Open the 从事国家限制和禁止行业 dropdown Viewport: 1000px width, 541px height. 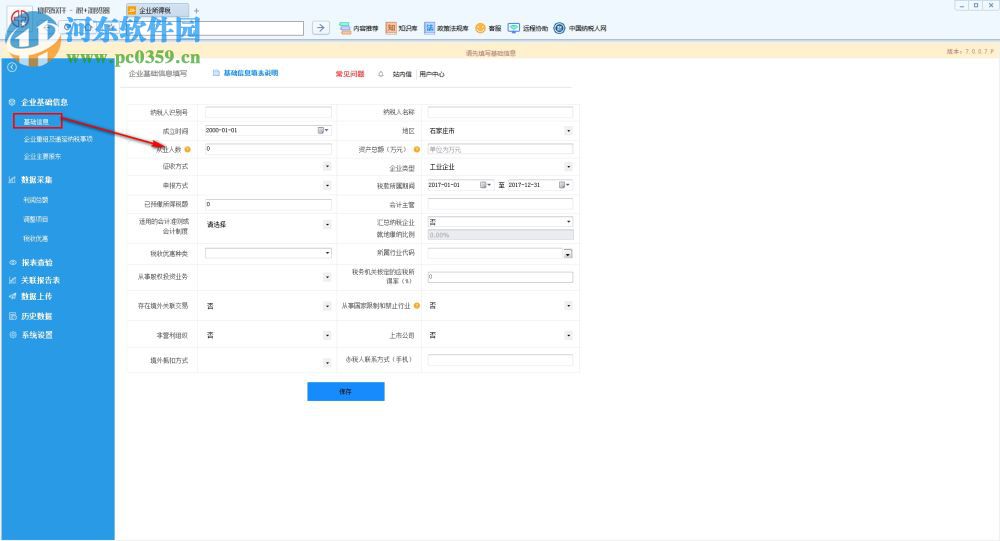(x=500, y=306)
